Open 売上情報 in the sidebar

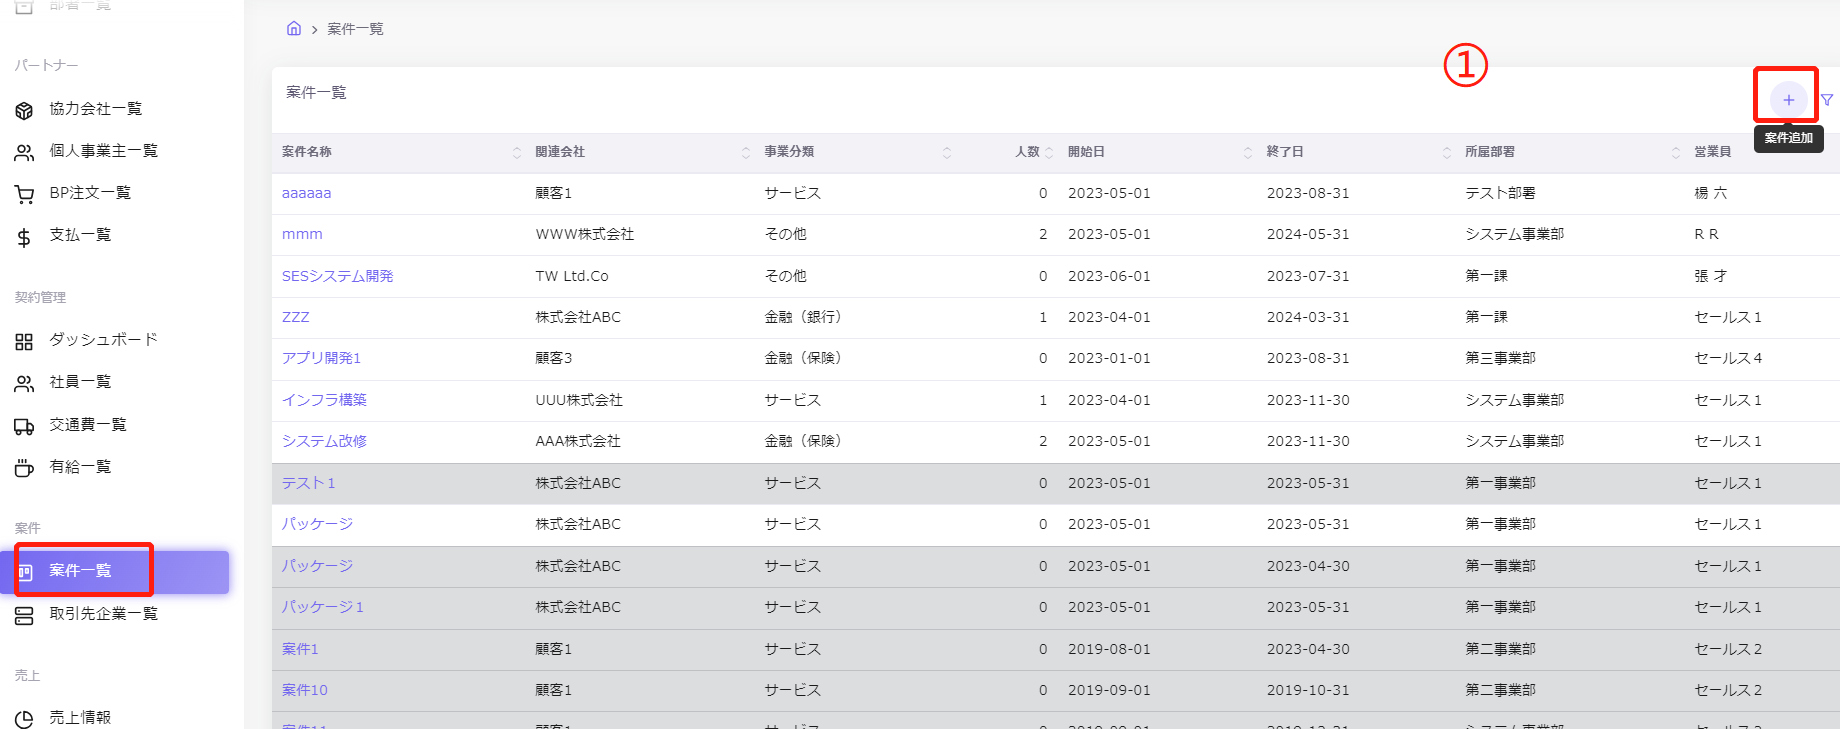click(x=80, y=717)
